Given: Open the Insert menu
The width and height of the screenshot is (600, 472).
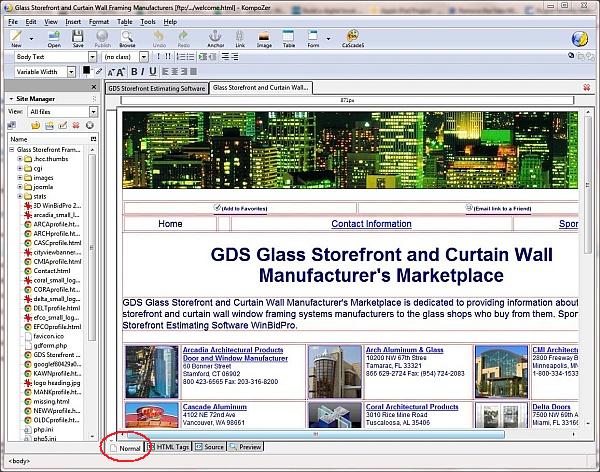Looking at the screenshot, I should pos(73,22).
